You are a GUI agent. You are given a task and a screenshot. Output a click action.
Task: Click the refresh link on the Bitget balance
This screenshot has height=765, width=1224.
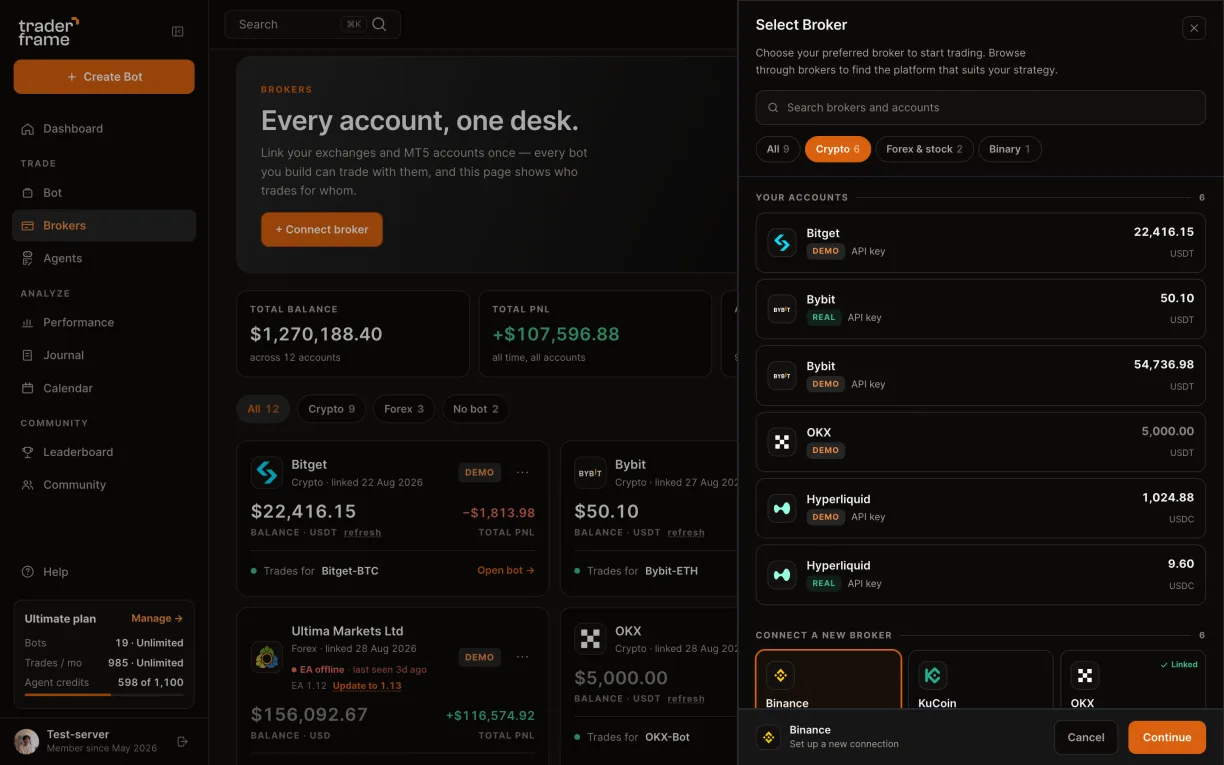tap(362, 533)
